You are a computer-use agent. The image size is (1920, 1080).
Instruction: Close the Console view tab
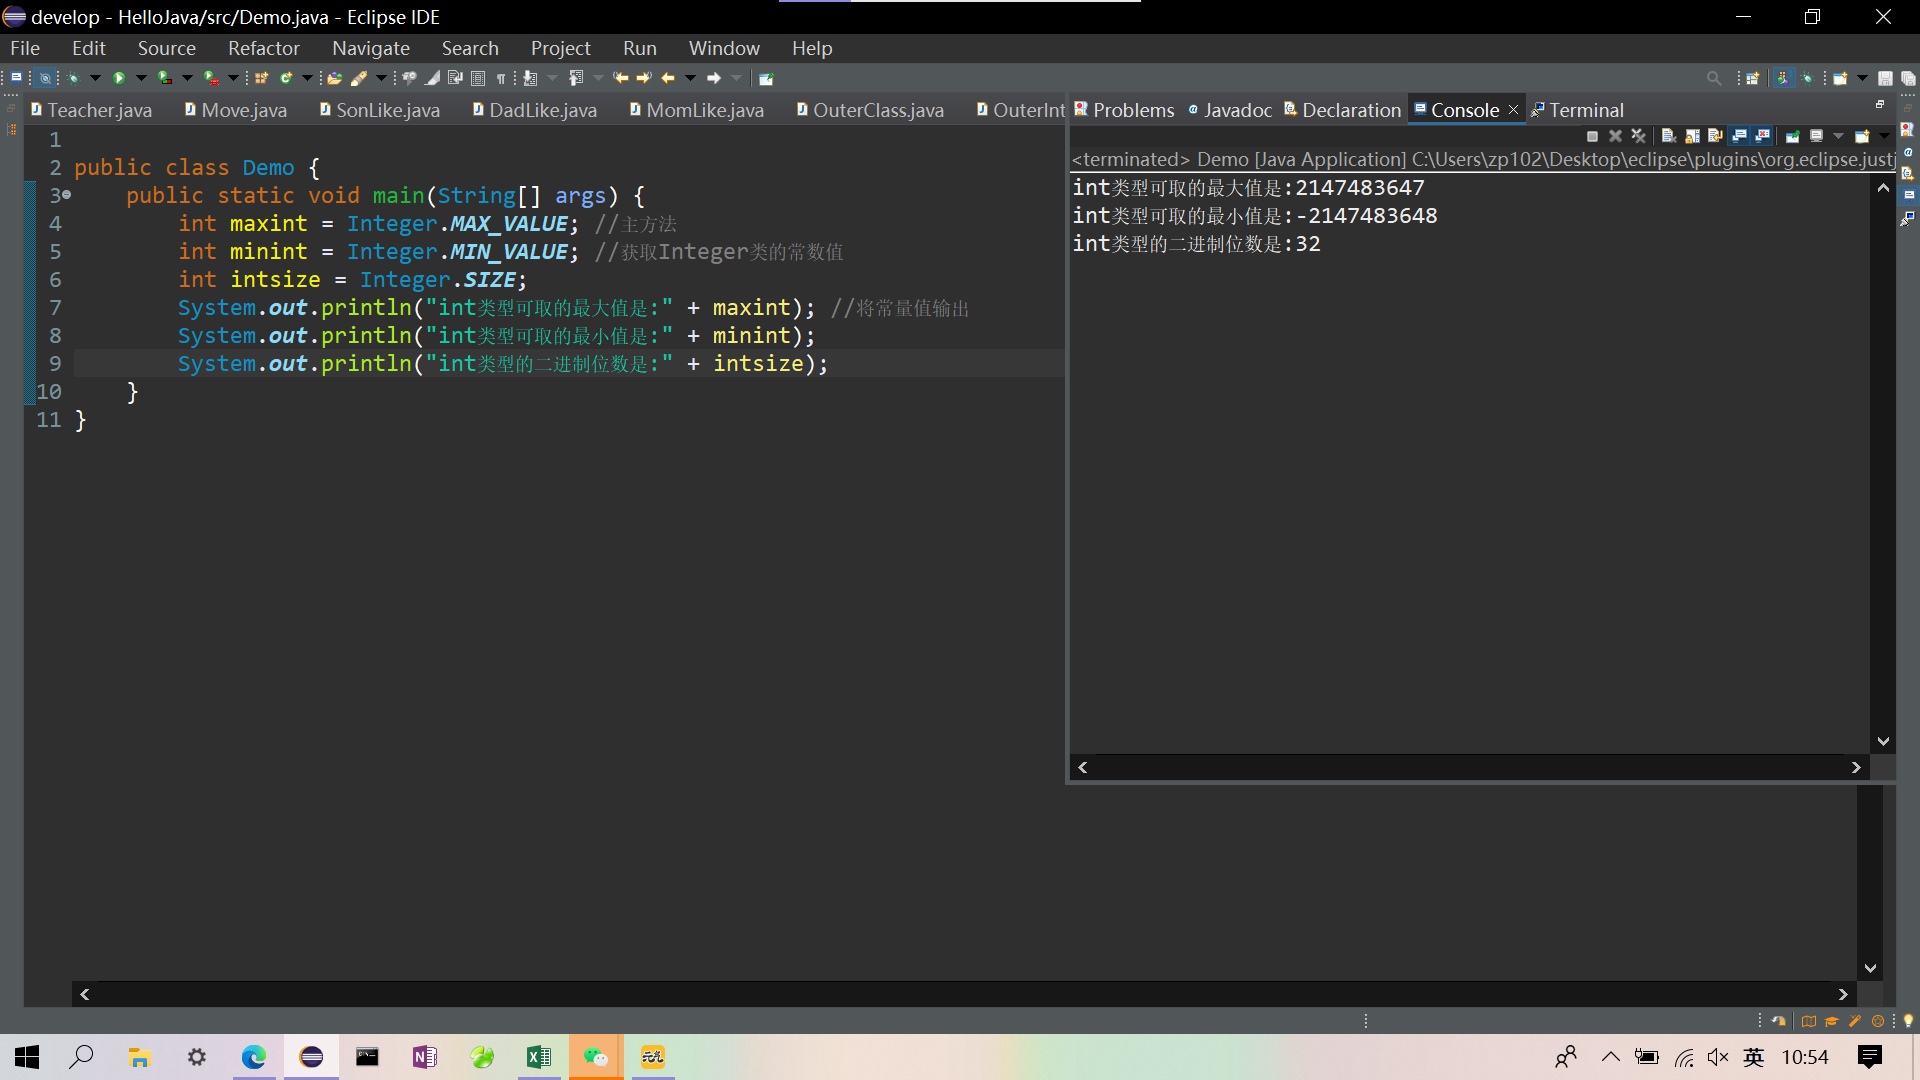pos(1513,110)
